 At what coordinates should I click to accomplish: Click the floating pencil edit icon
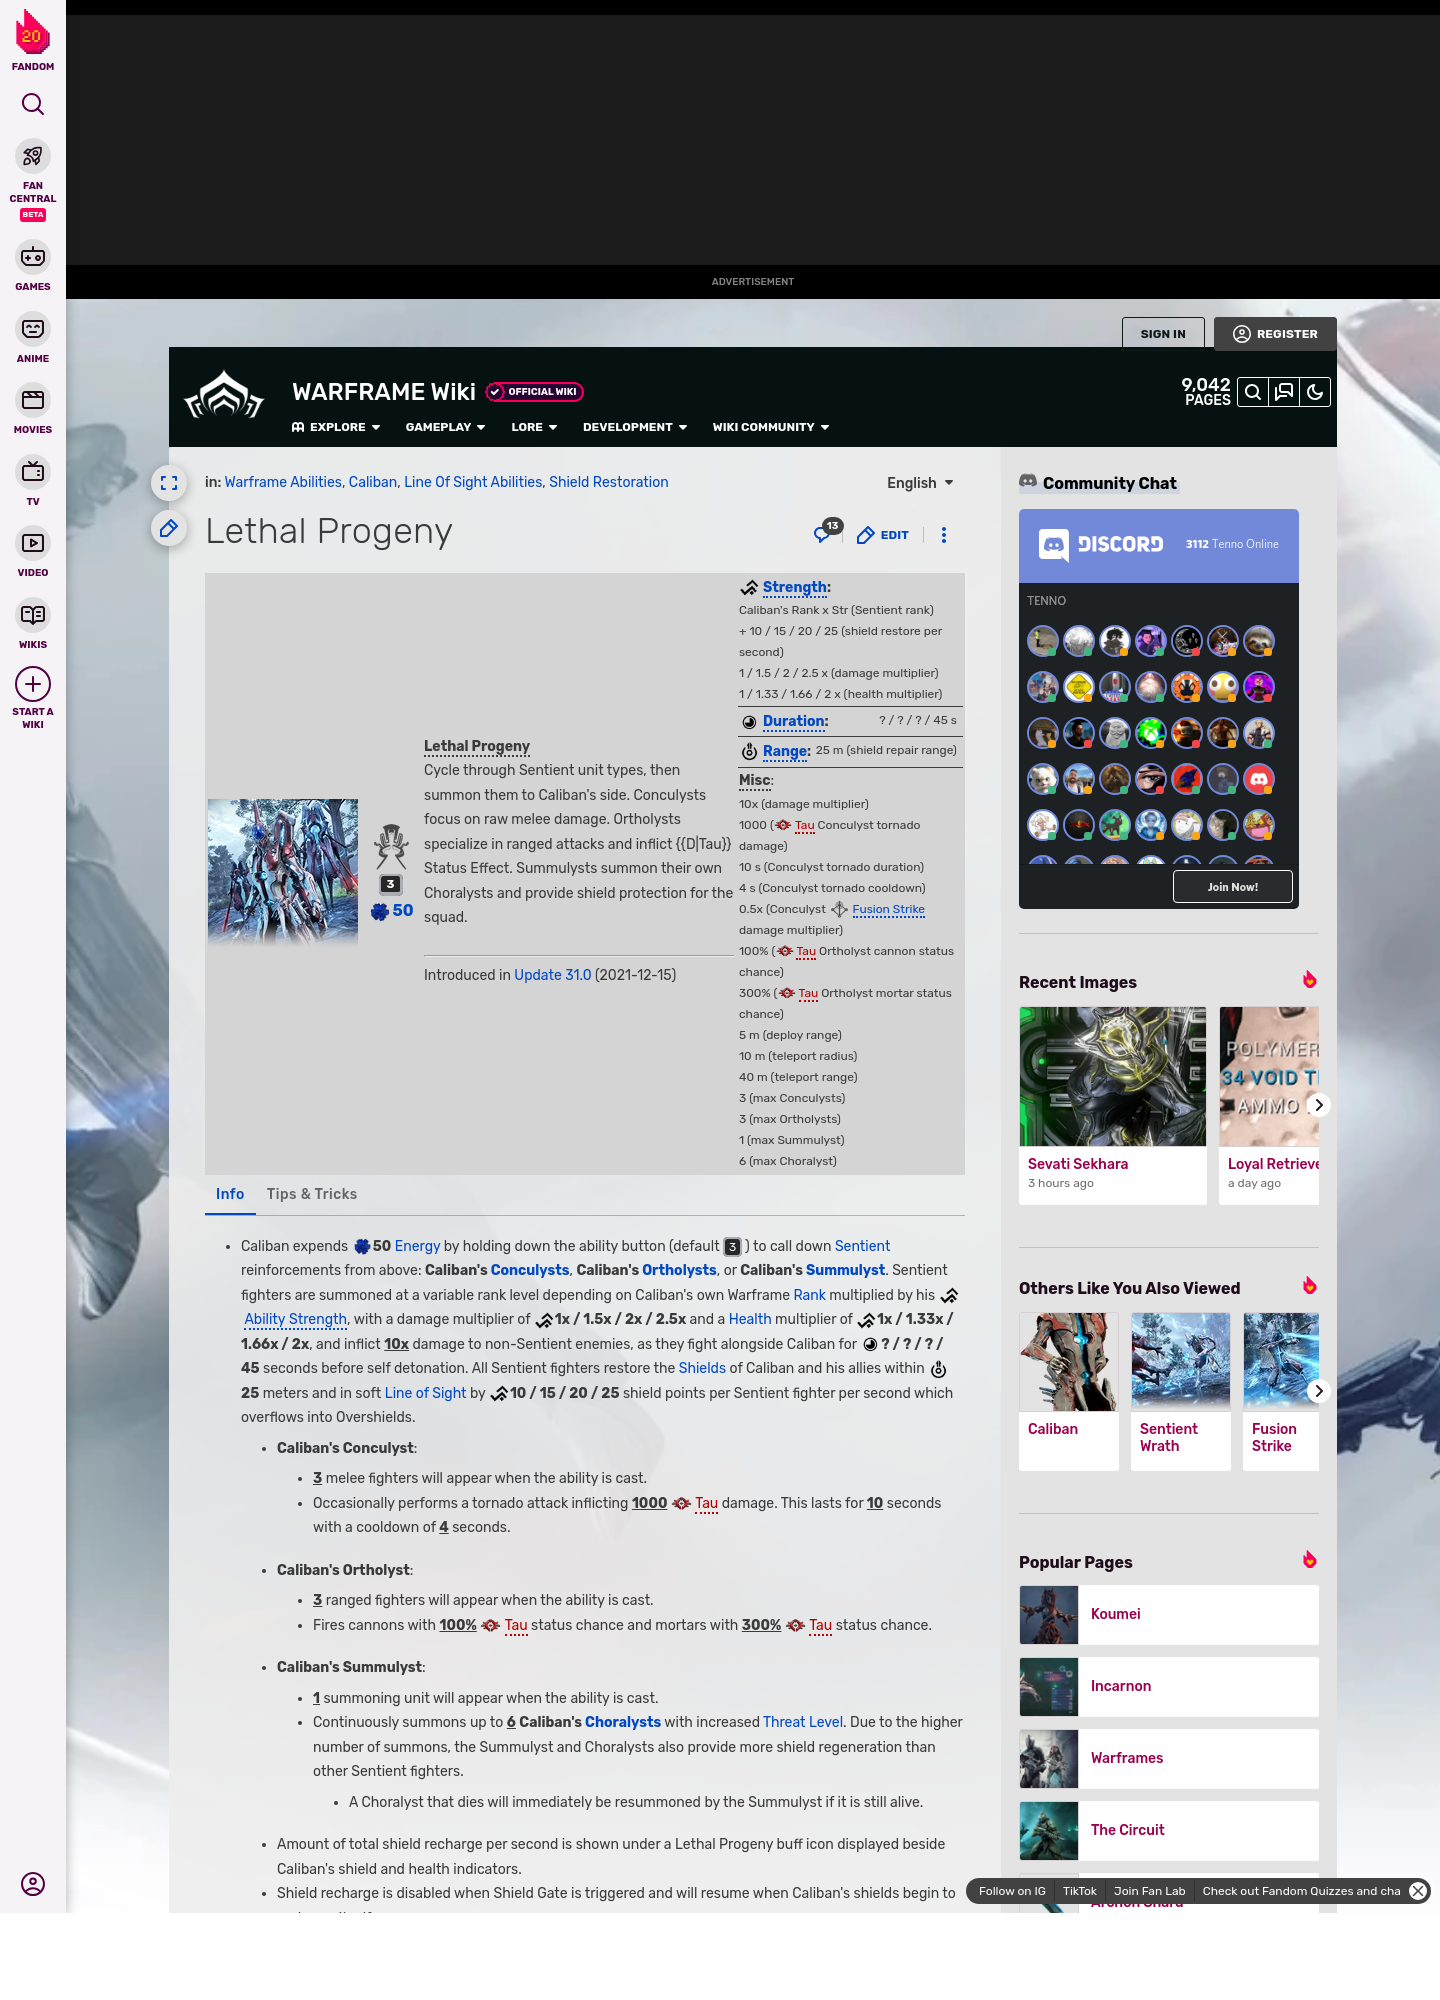coord(169,528)
